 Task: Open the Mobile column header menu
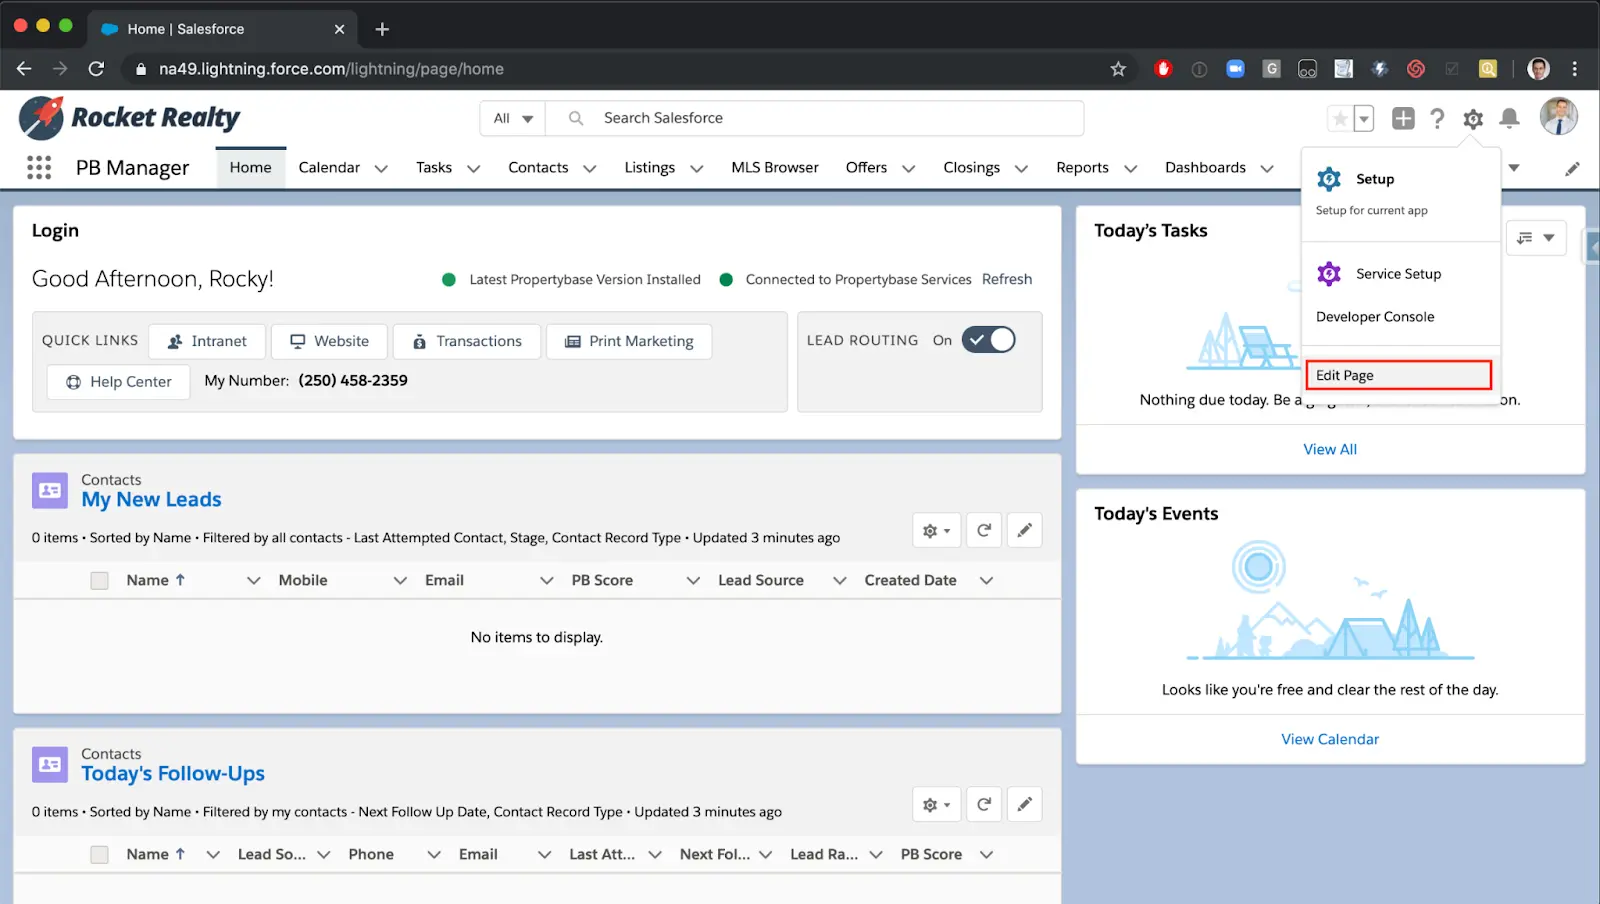400,581
